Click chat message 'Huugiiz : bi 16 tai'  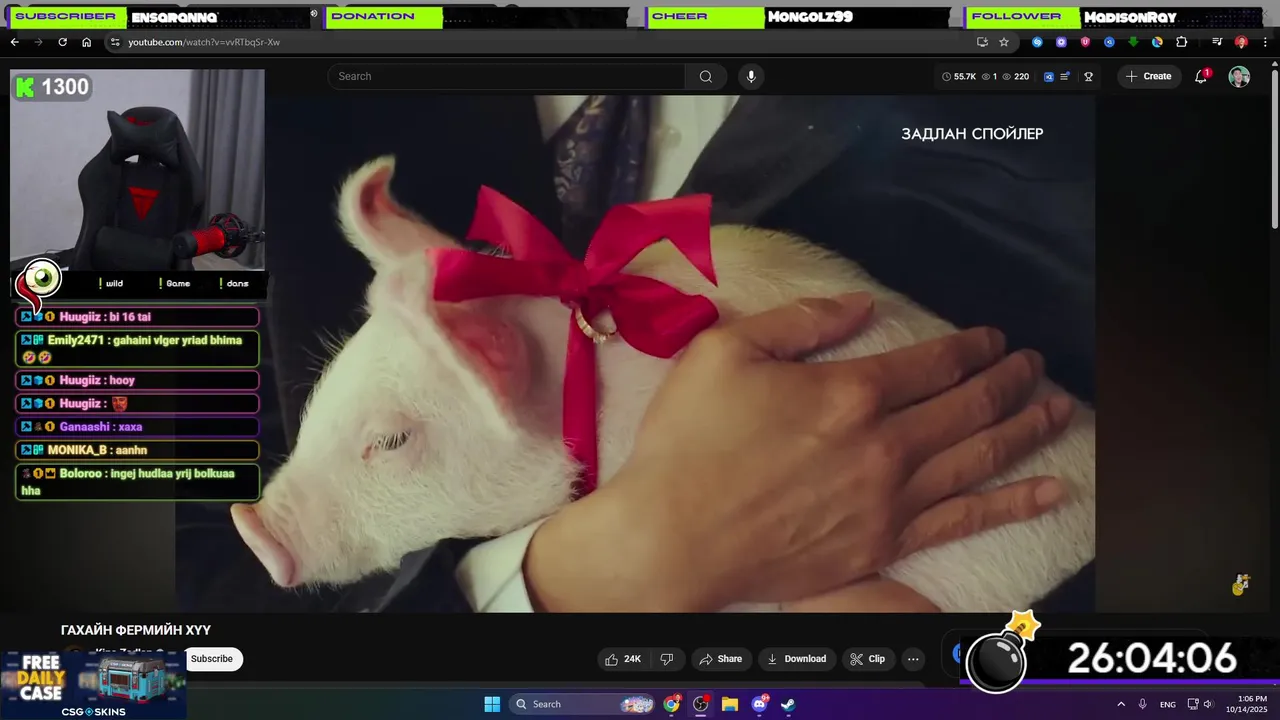[x=137, y=317]
